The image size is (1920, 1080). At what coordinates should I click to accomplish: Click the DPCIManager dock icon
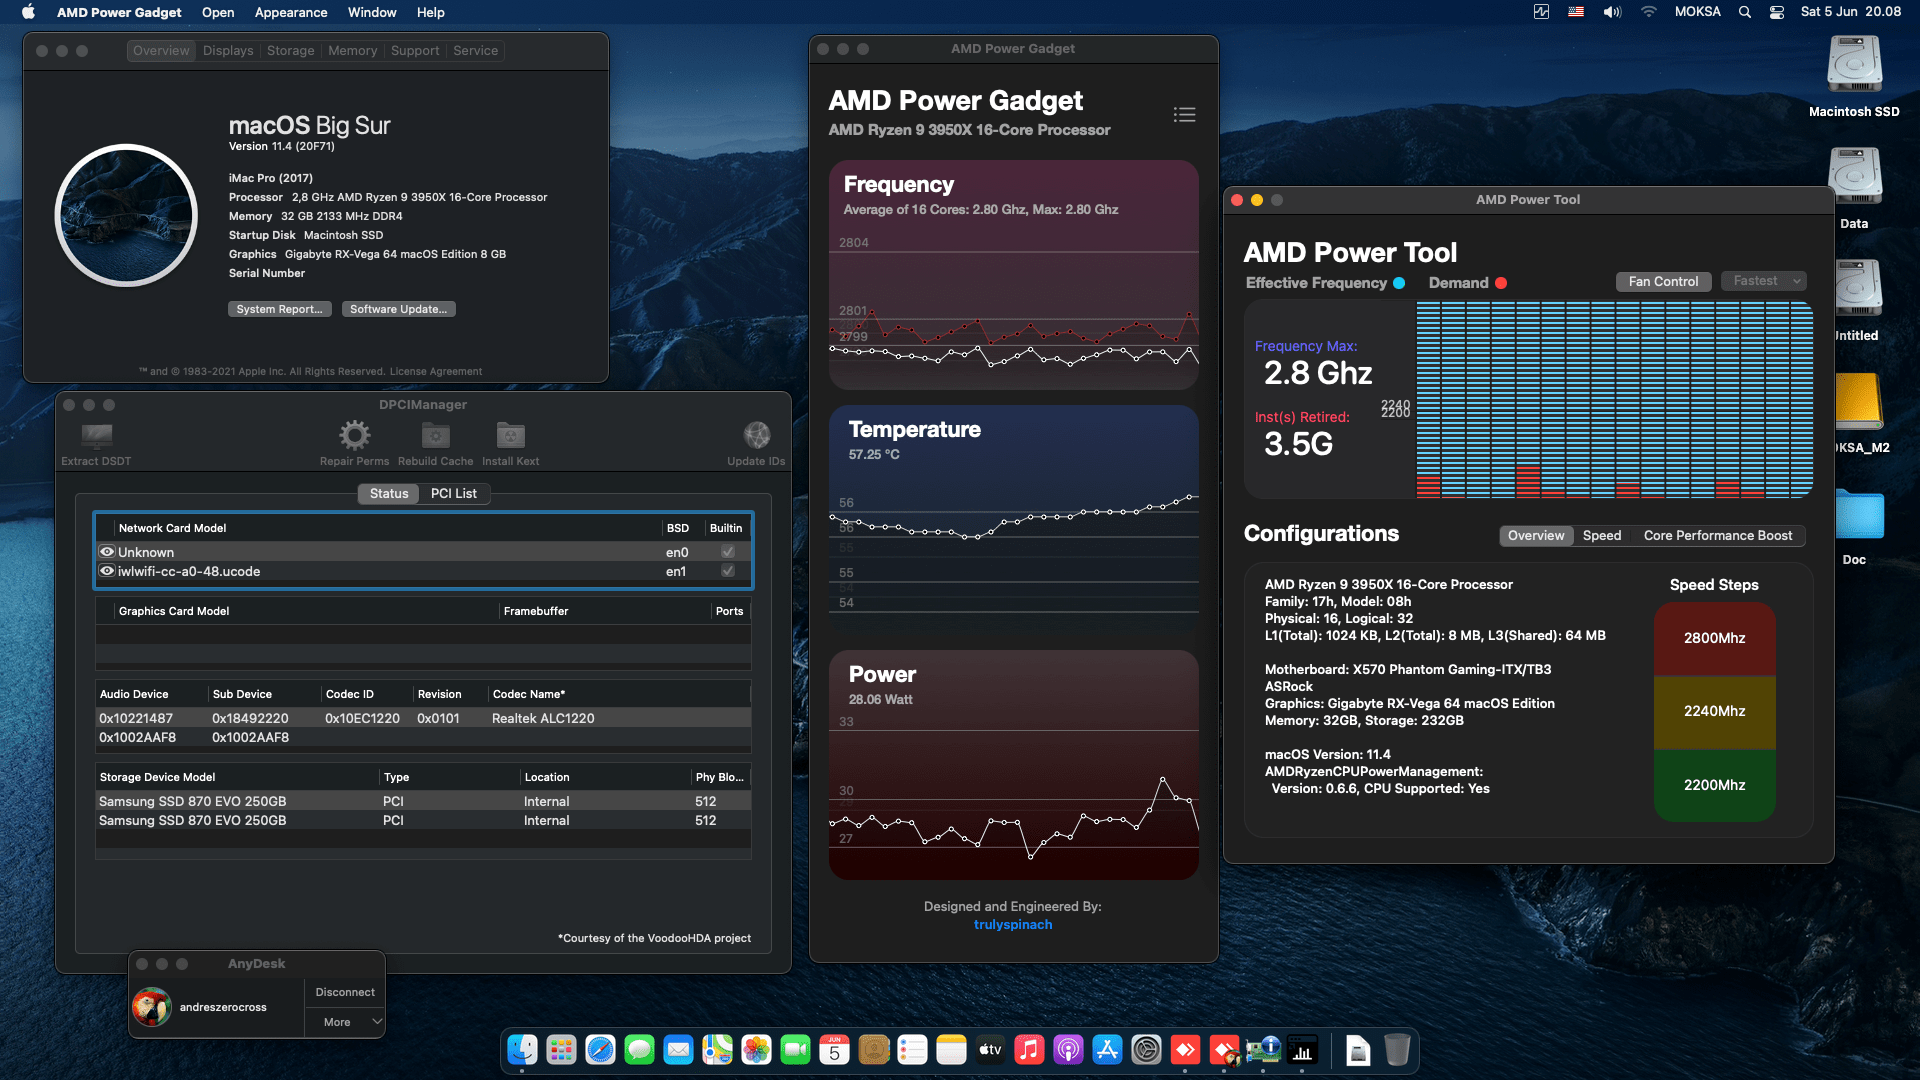(1263, 1050)
